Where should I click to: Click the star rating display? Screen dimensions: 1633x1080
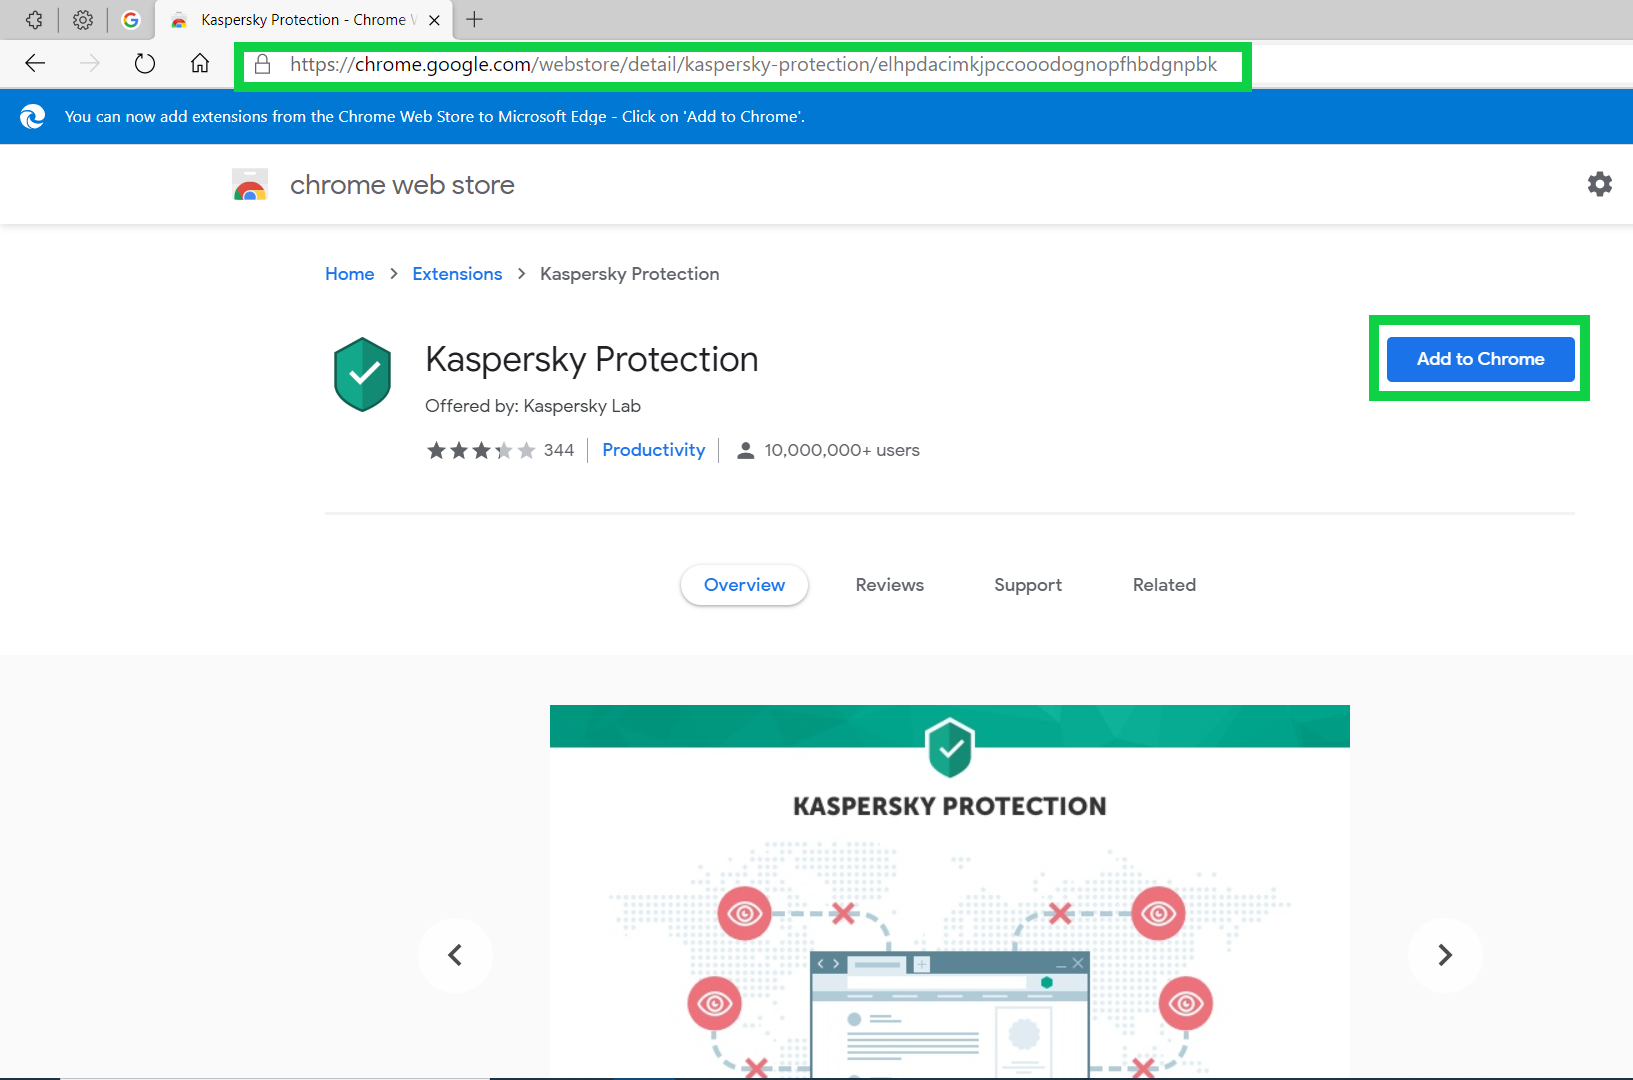pos(481,451)
